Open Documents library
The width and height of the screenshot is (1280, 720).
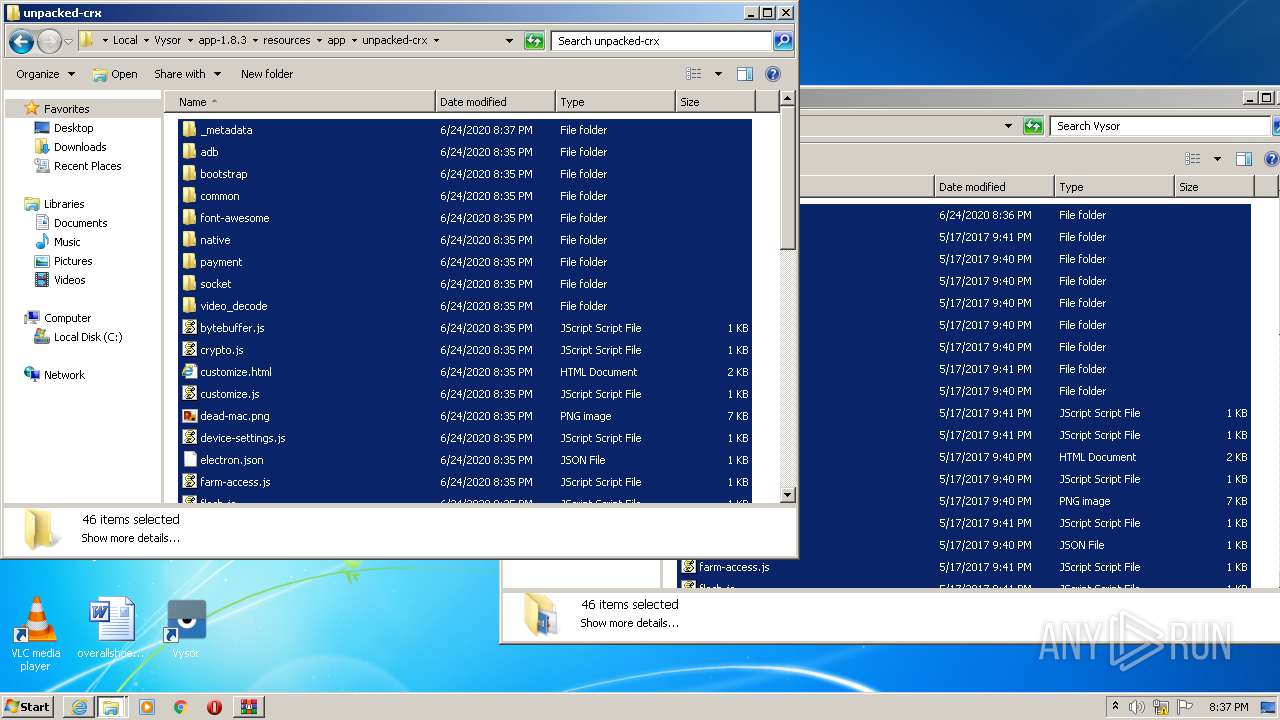coord(80,223)
